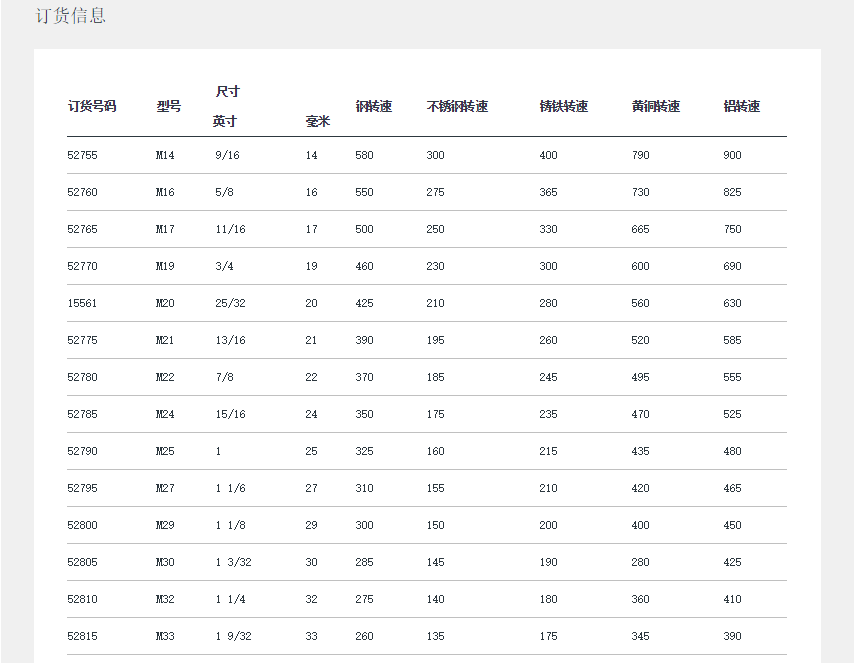857x663 pixels.
Task: Click the 型号 column header
Action: pos(169,106)
